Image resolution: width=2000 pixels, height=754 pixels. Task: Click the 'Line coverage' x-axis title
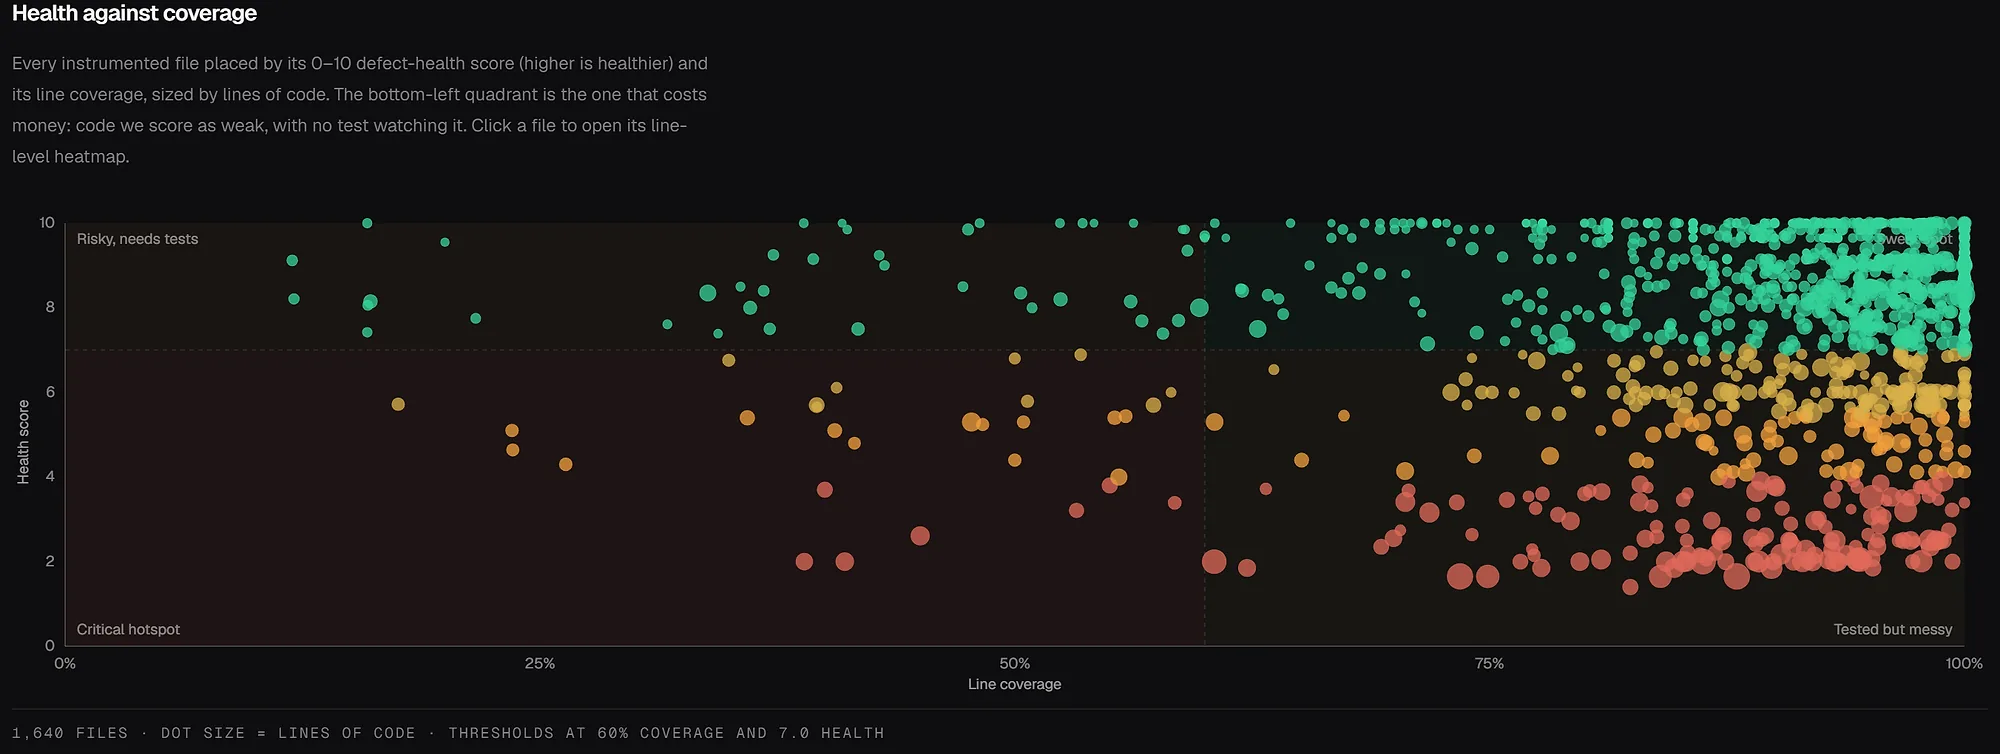pyautogui.click(x=1014, y=684)
